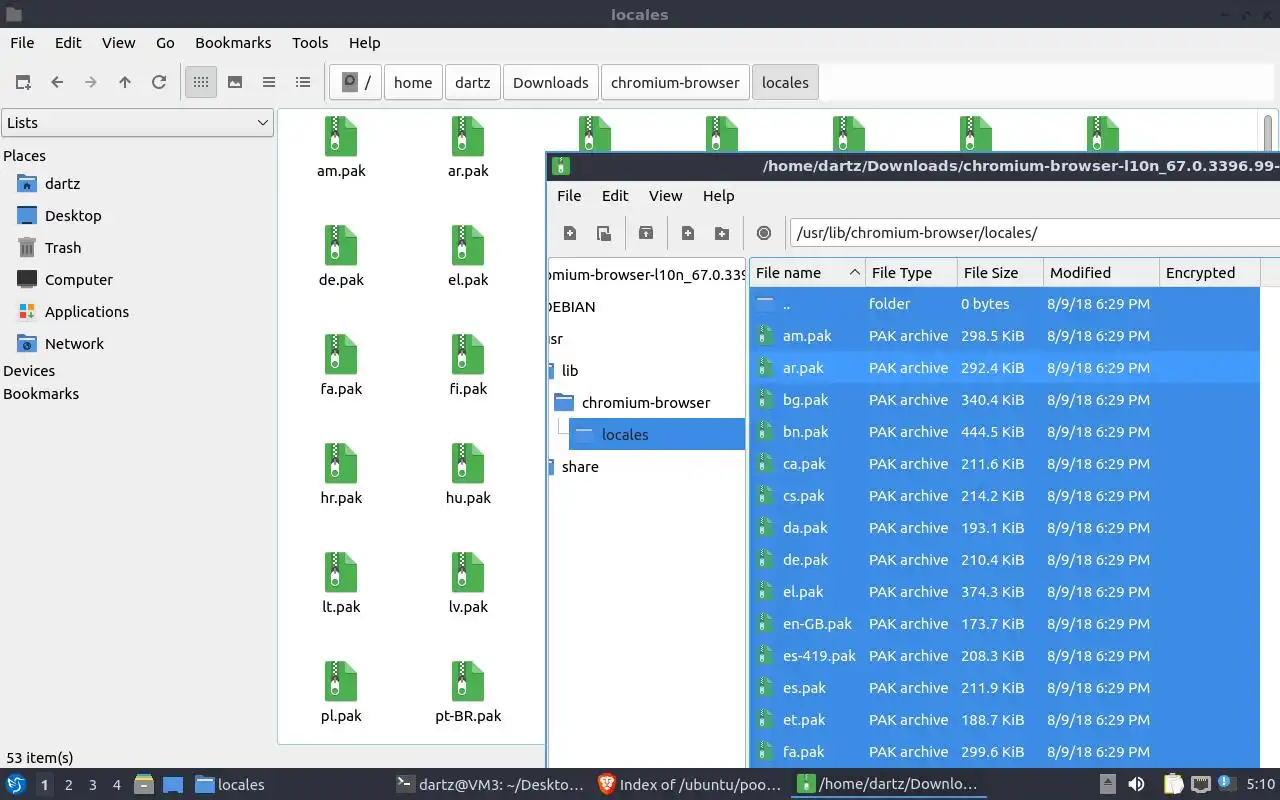Switch to thumbnail view mode
Image resolution: width=1280 pixels, height=800 pixels.
pyautogui.click(x=235, y=82)
